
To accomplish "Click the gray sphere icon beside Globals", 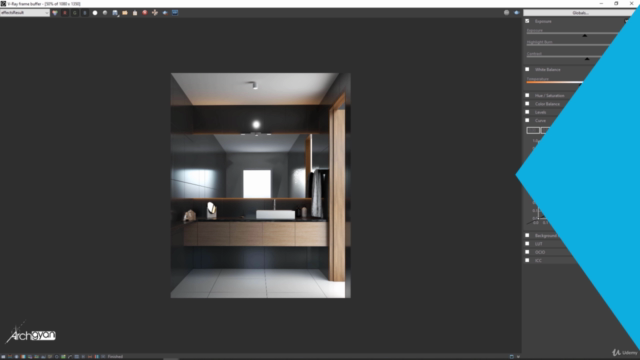I will [x=507, y=13].
